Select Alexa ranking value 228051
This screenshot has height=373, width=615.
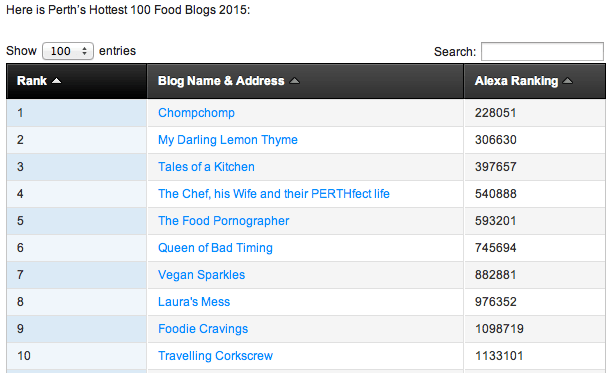[x=495, y=113]
